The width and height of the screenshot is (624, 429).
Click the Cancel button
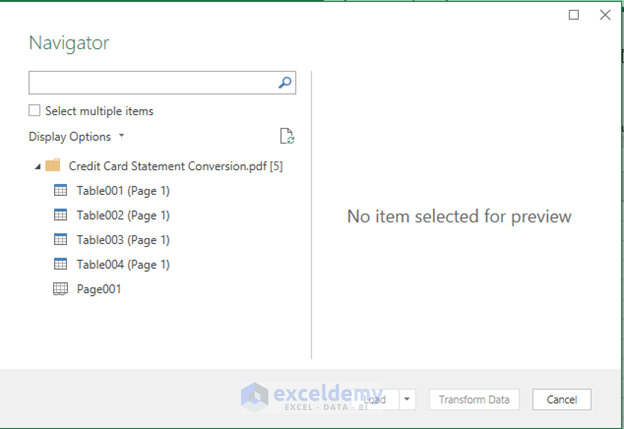pos(561,399)
